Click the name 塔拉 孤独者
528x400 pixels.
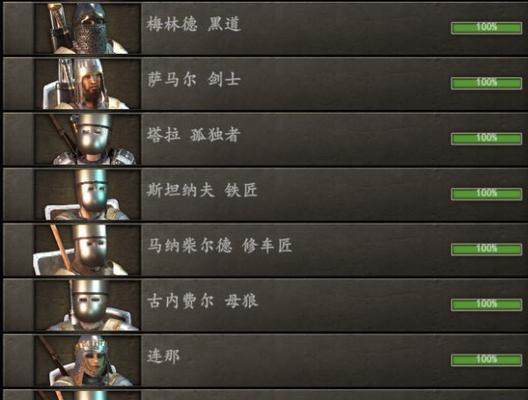(x=194, y=135)
